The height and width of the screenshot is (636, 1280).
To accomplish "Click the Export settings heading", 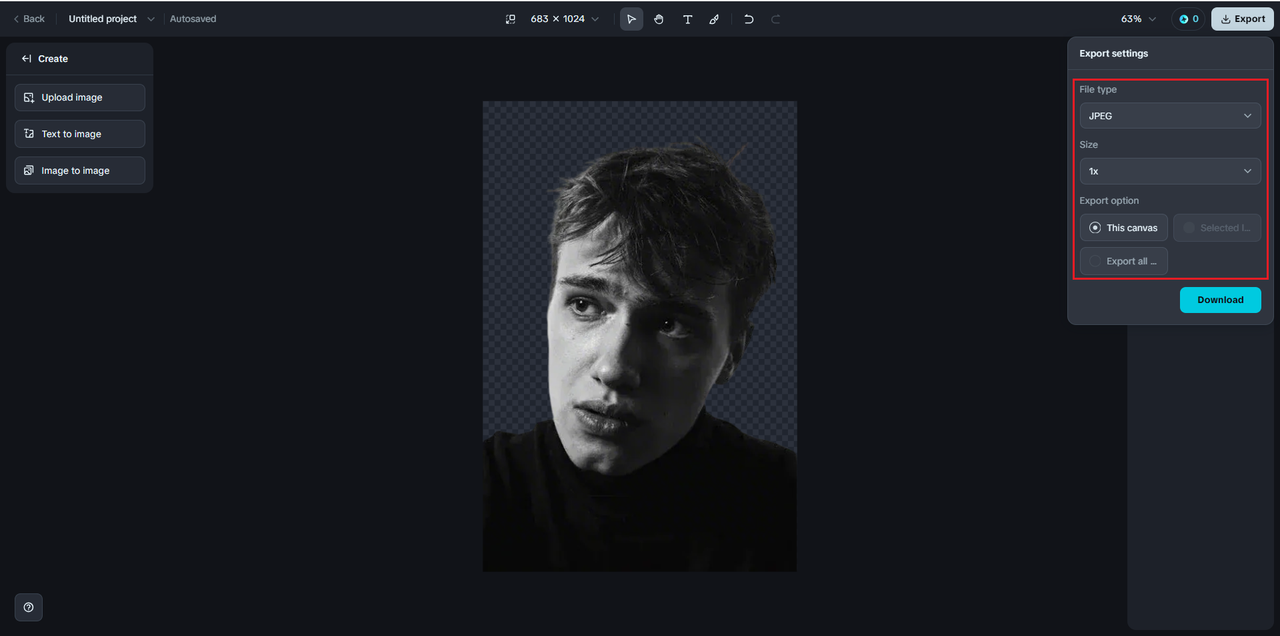I will pyautogui.click(x=1114, y=54).
